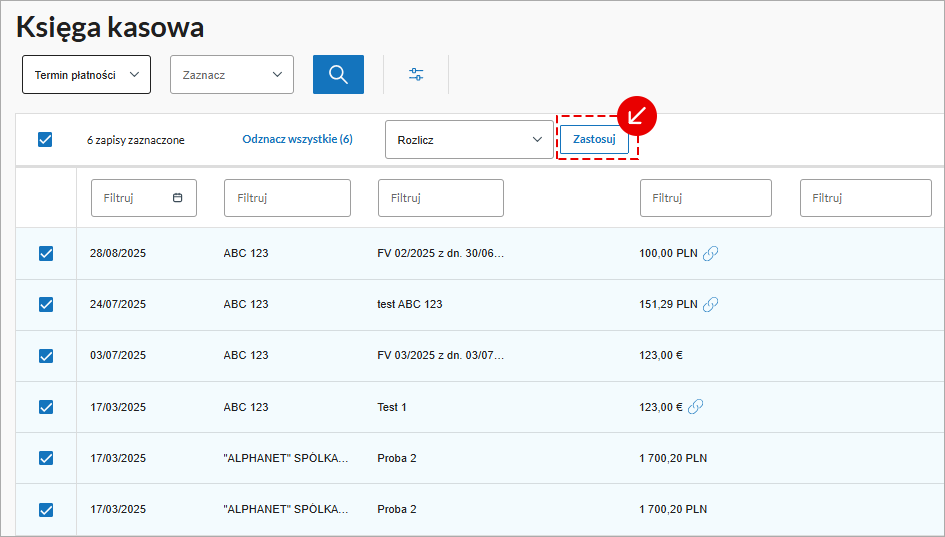Click the test ABC 123 description cell
This screenshot has height=537, width=945.
pyautogui.click(x=410, y=304)
